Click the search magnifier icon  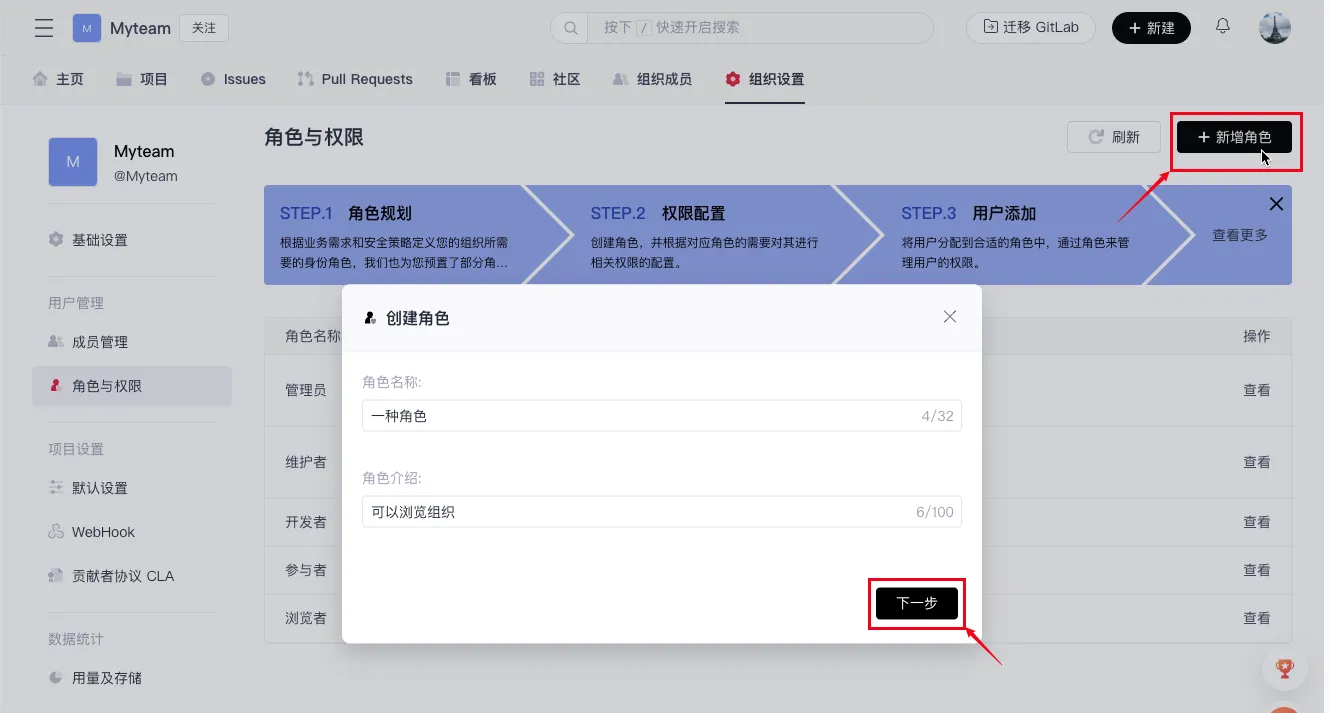coord(571,28)
